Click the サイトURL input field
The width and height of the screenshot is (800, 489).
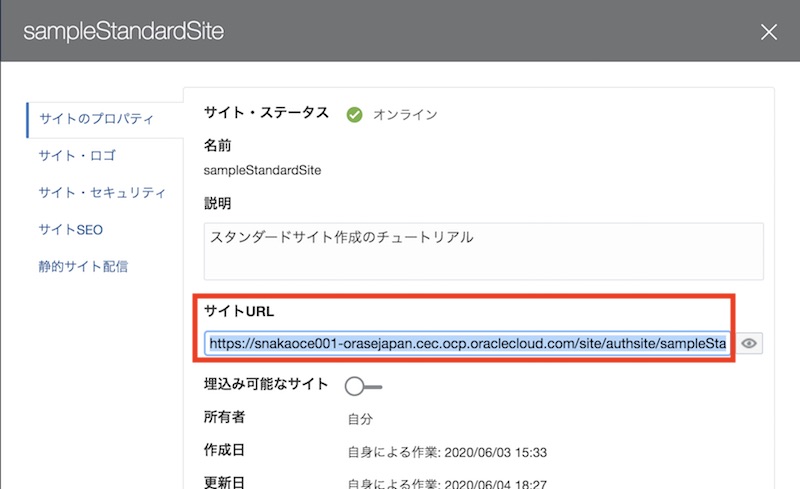click(x=468, y=344)
